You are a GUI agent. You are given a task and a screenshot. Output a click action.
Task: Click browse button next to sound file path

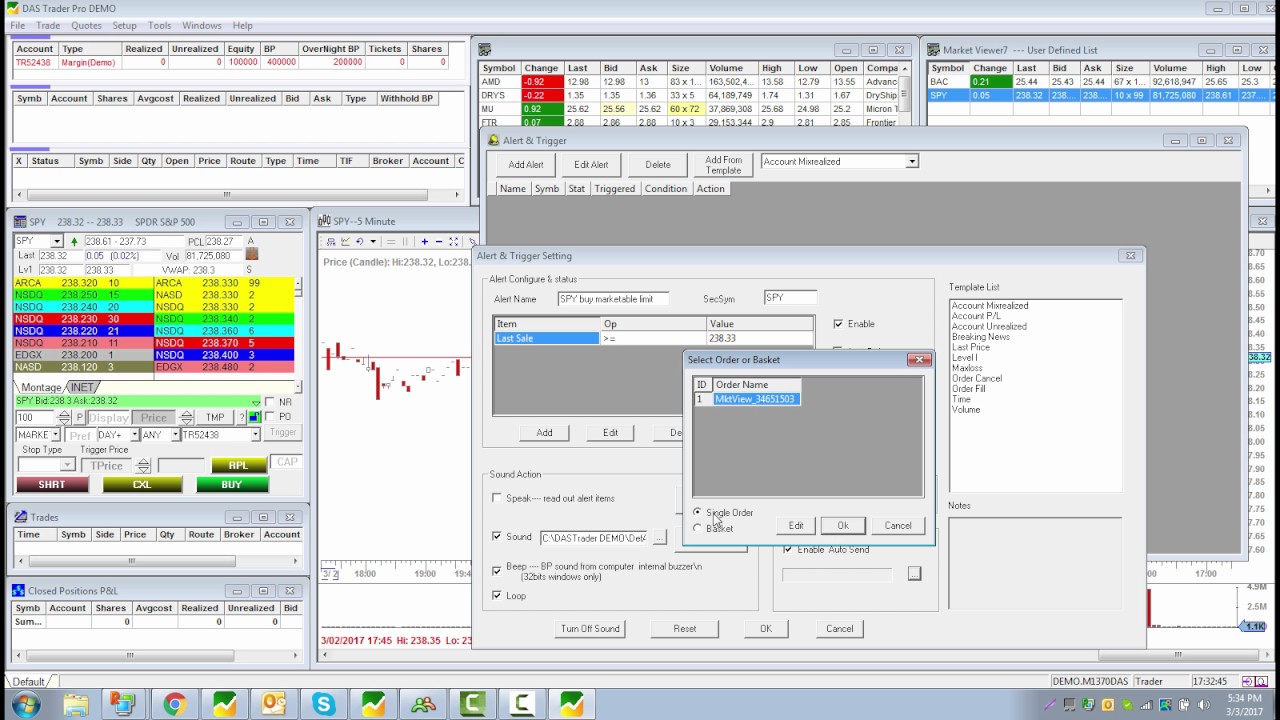pos(658,538)
